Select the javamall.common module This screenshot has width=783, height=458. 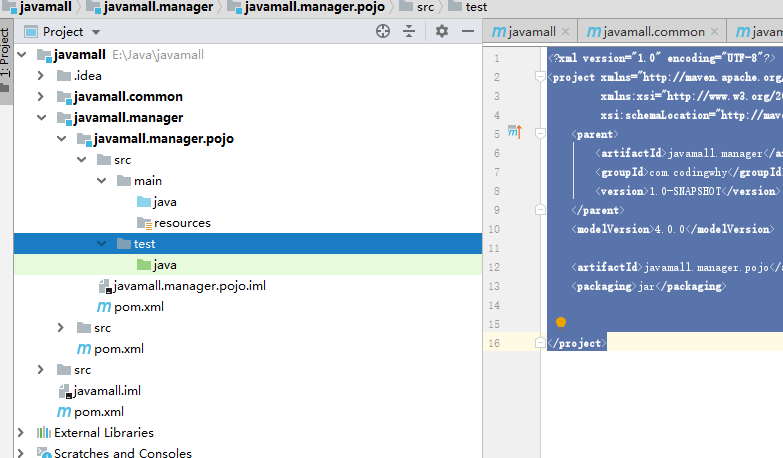[x=120, y=96]
